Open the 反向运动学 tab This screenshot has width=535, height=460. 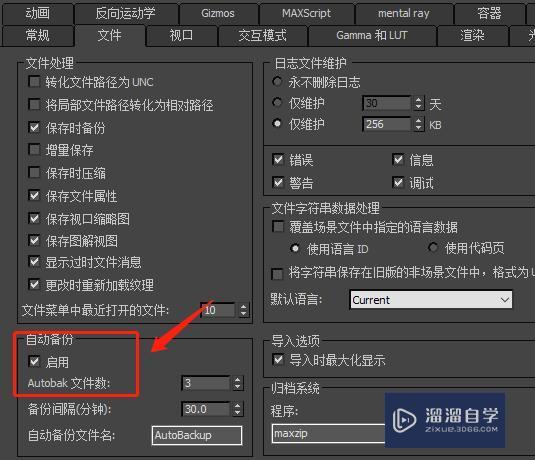[126, 14]
